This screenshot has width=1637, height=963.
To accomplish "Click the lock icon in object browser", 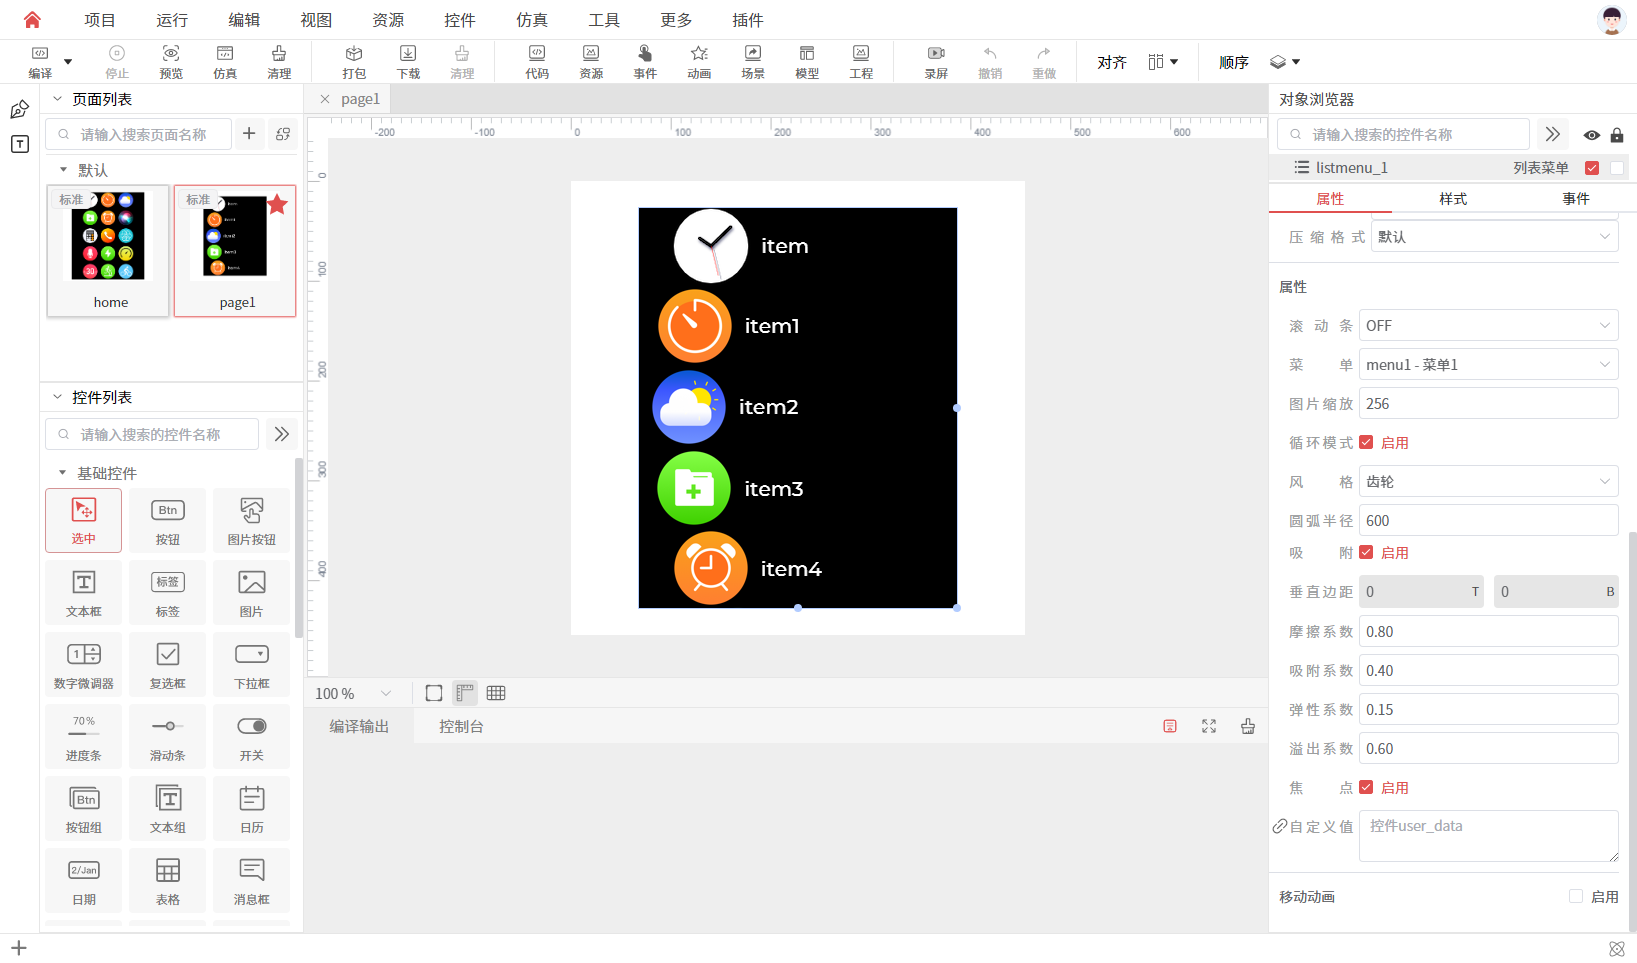I will pyautogui.click(x=1616, y=135).
